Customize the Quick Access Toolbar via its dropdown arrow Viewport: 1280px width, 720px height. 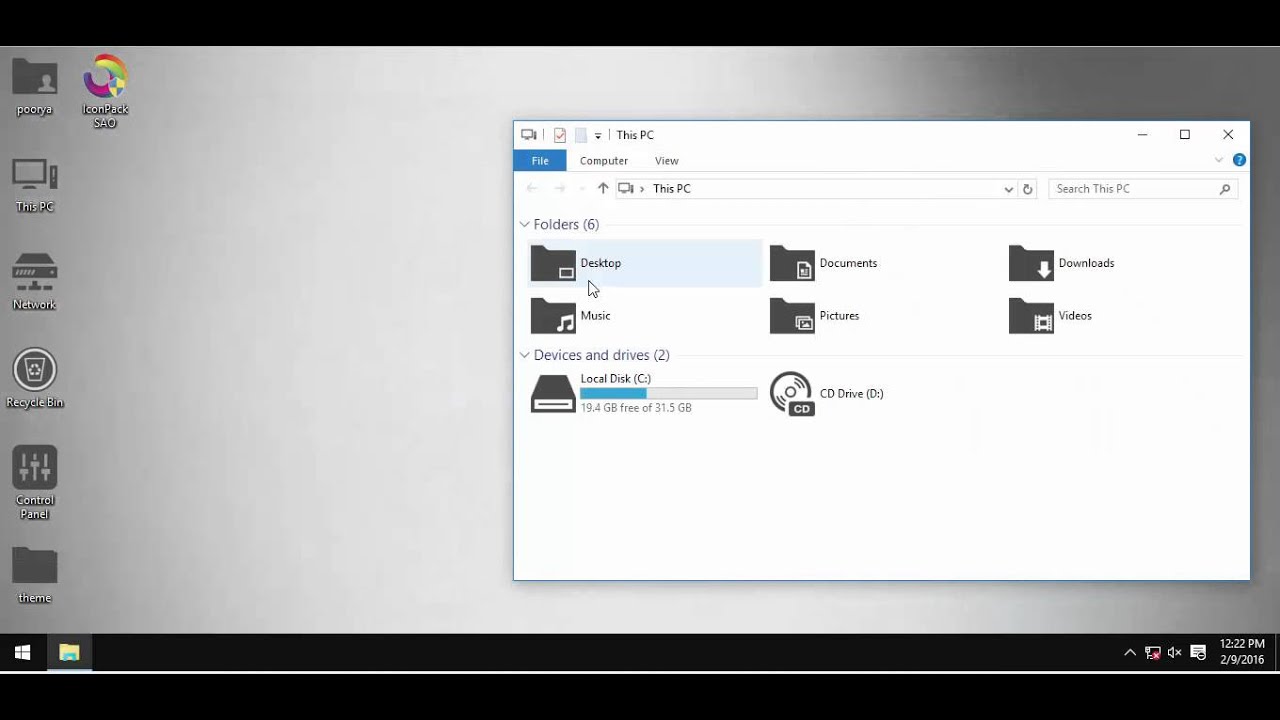599,135
